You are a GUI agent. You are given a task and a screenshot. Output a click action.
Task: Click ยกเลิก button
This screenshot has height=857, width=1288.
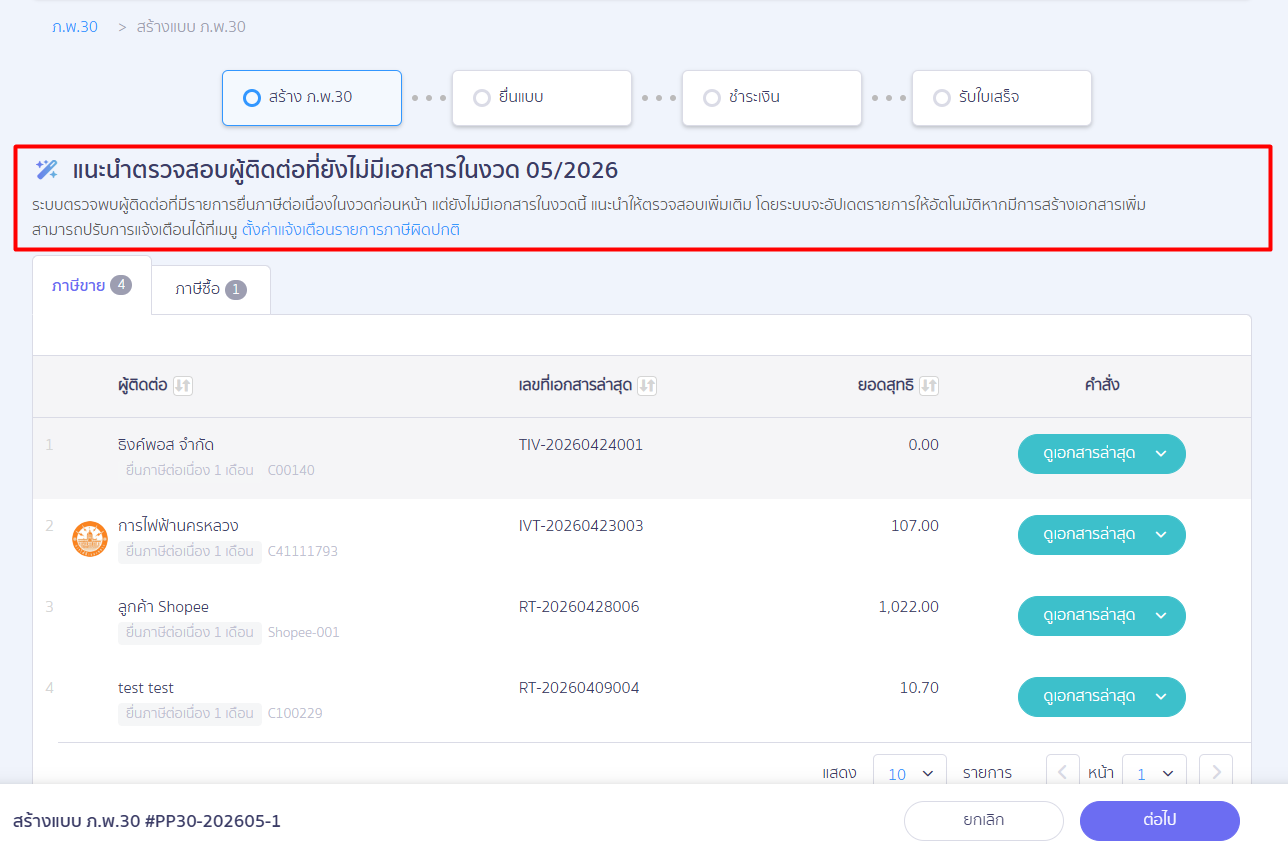pyautogui.click(x=984, y=821)
